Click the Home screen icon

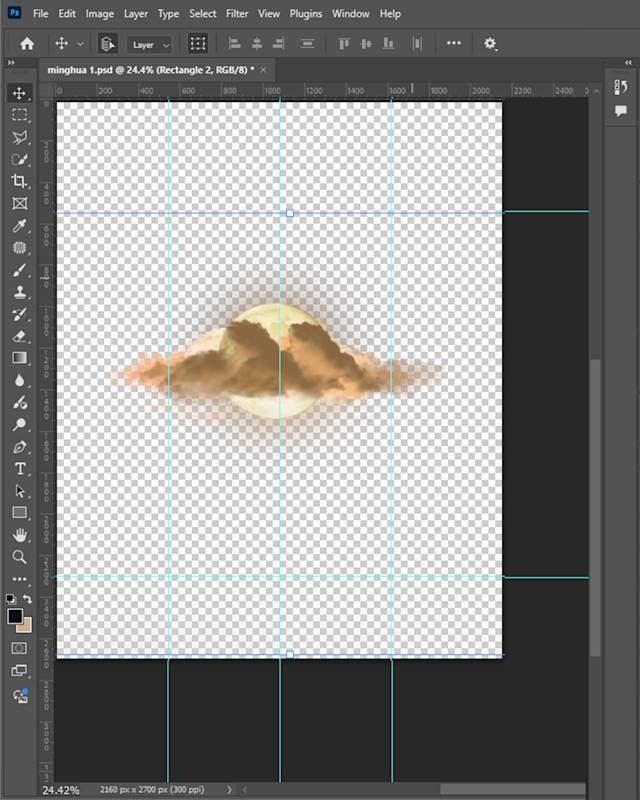(x=27, y=44)
